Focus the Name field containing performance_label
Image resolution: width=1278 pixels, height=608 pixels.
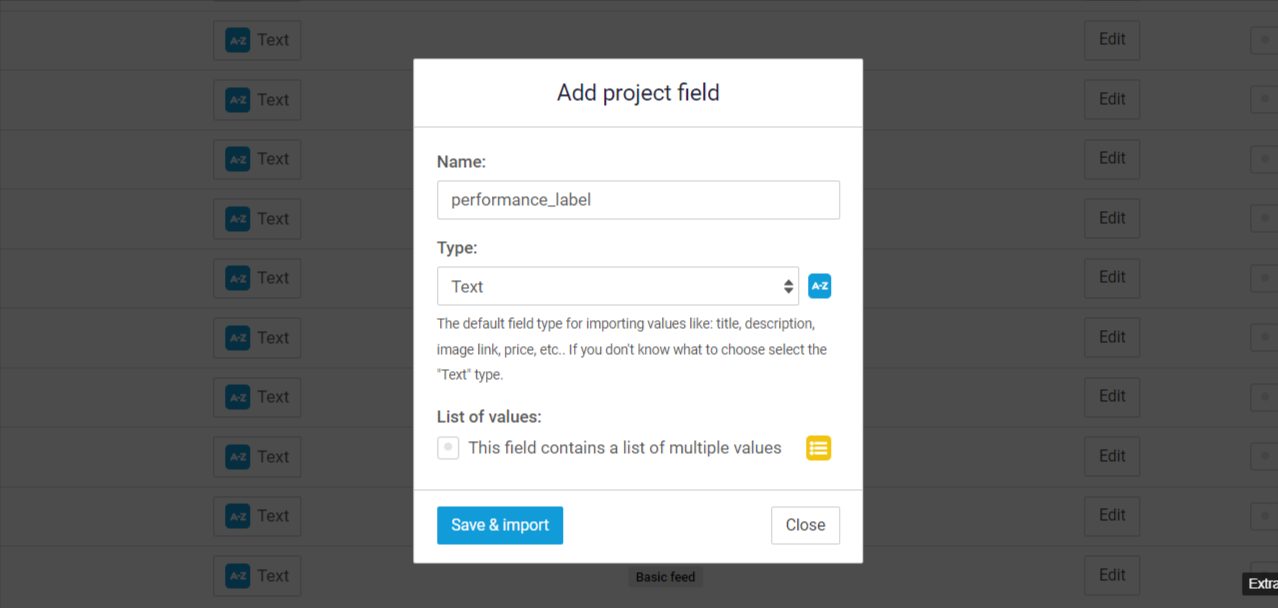(638, 200)
